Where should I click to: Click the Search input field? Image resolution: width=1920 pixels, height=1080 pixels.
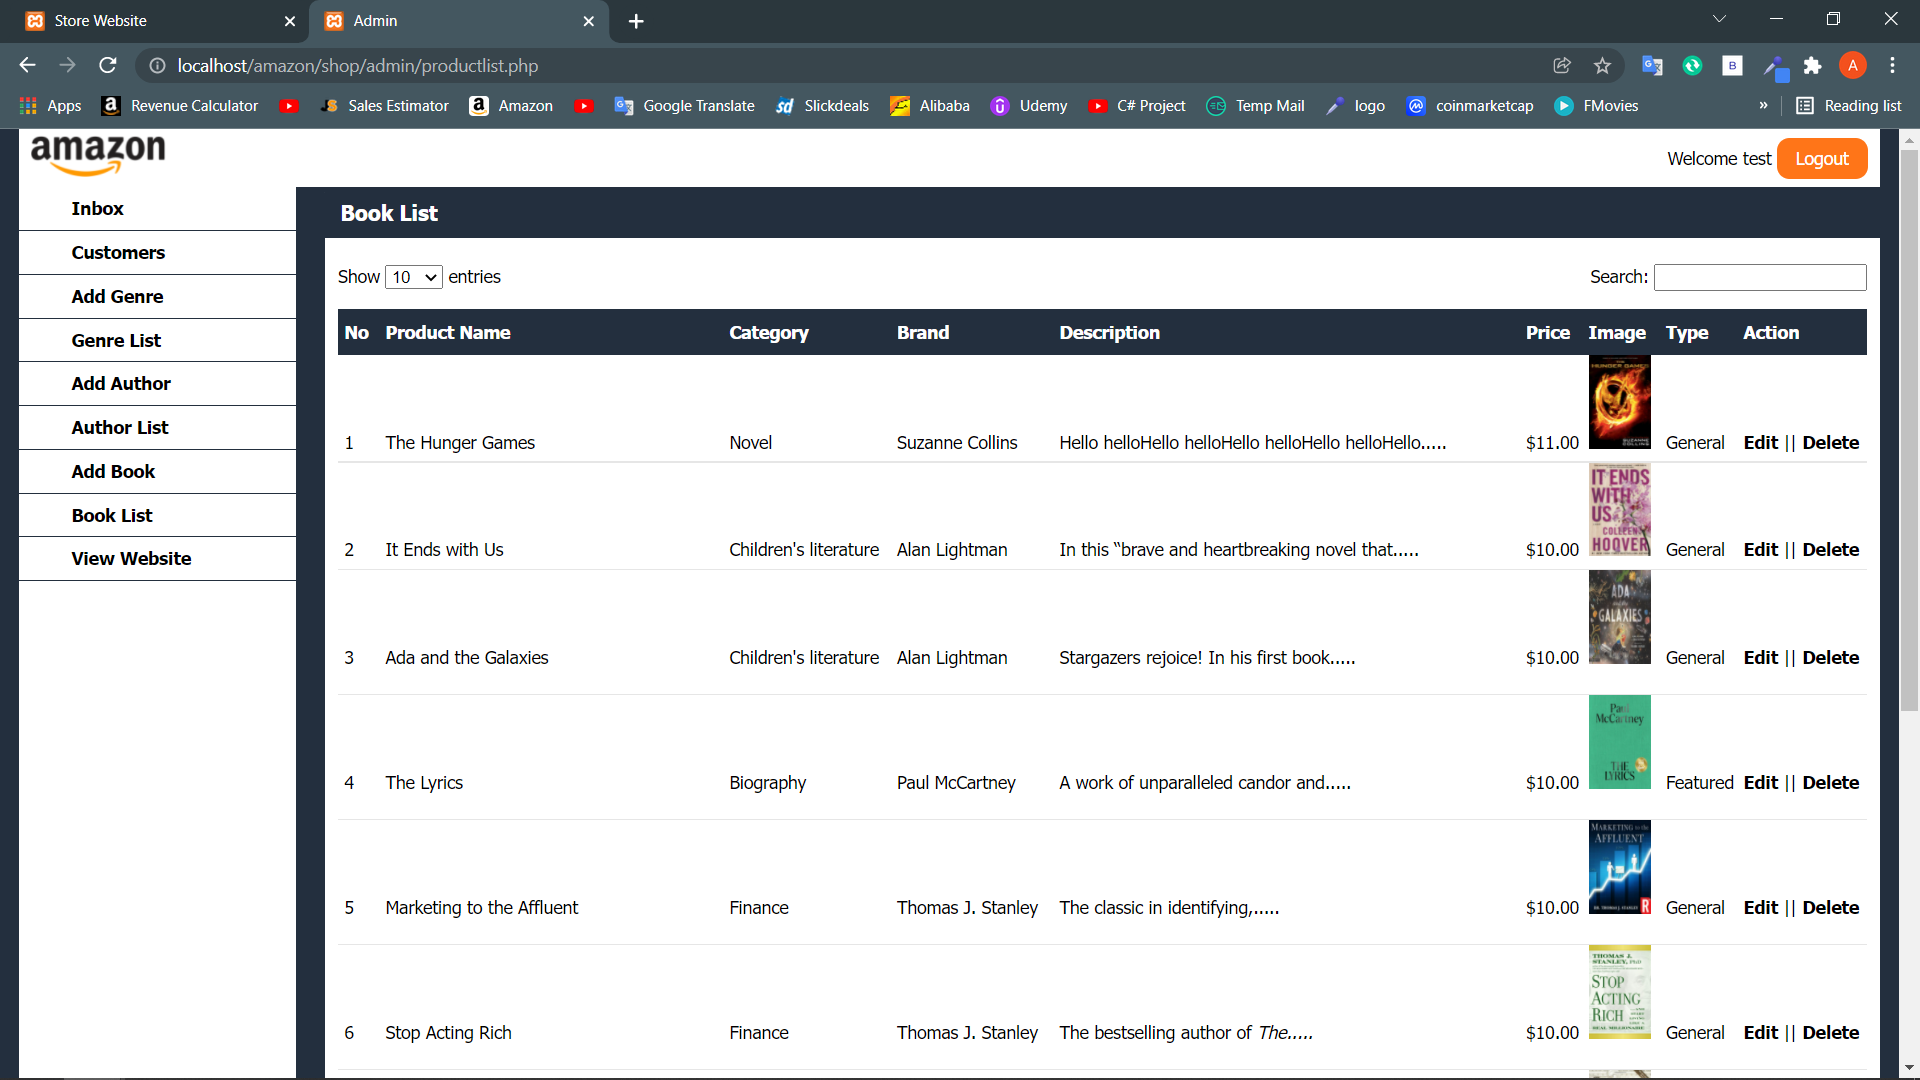(x=1759, y=277)
